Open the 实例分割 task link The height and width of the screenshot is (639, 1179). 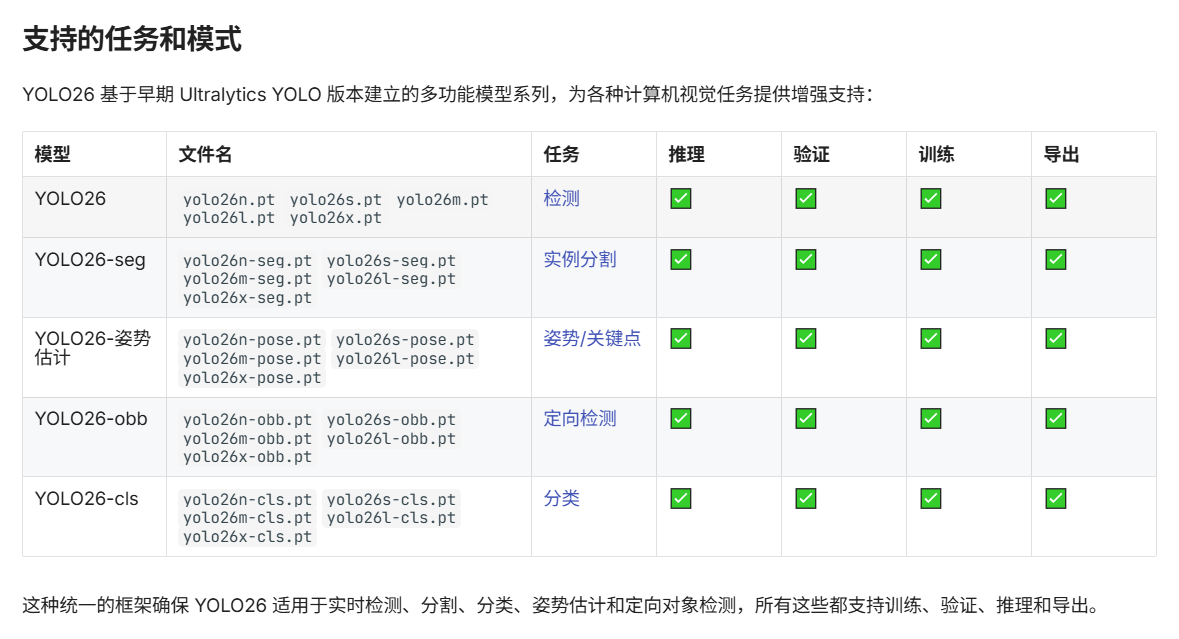click(580, 259)
